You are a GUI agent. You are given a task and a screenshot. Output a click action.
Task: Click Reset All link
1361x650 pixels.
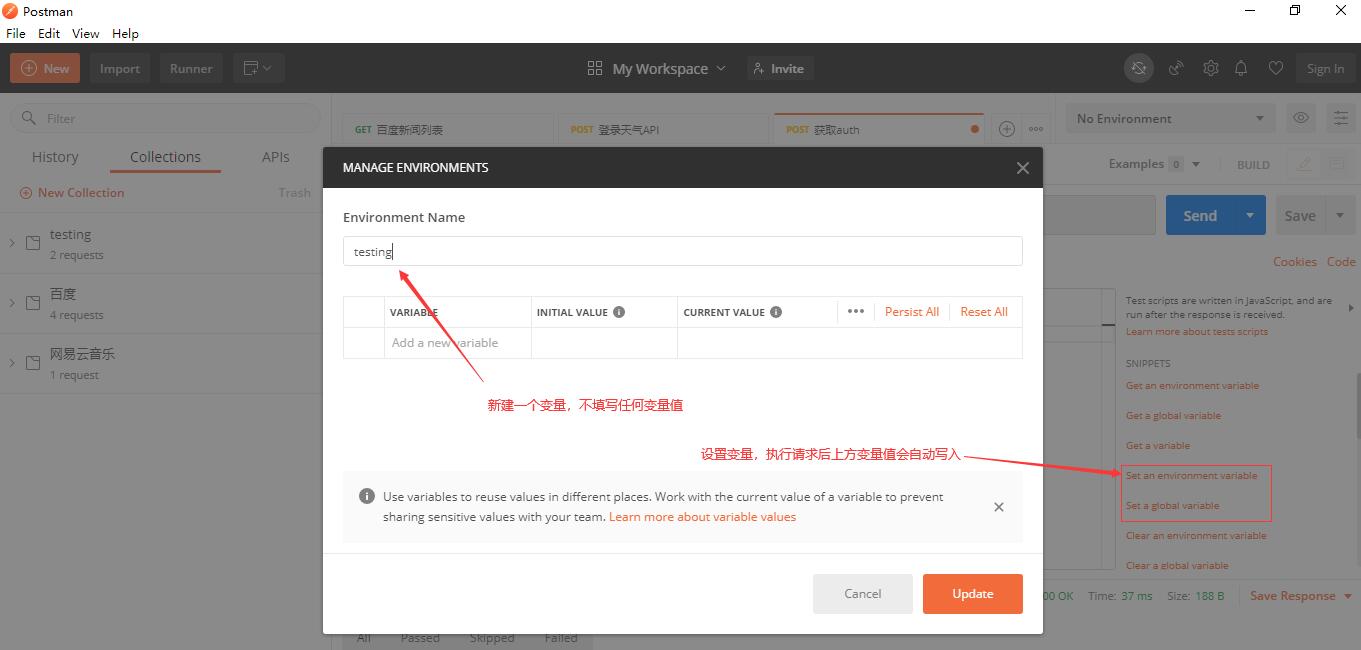click(x=984, y=312)
